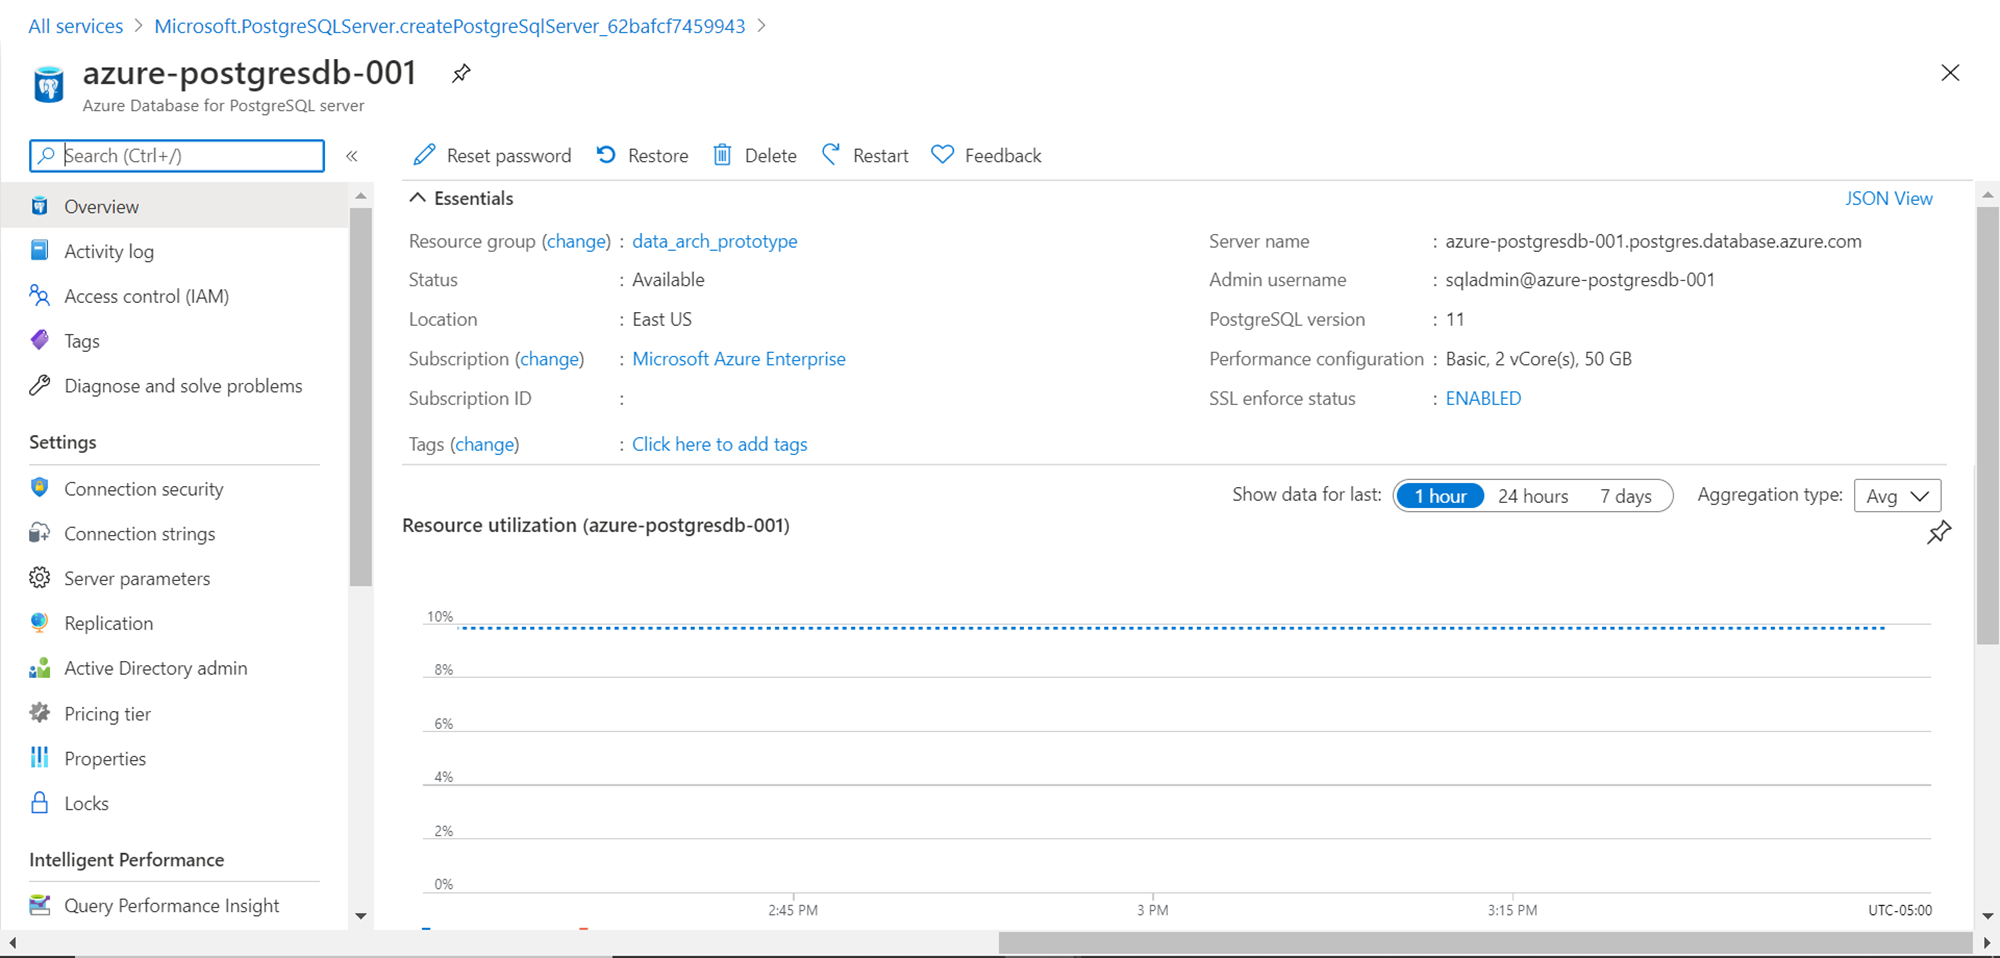The image size is (2000, 958).
Task: Open the Overview menu item
Action: click(x=175, y=206)
